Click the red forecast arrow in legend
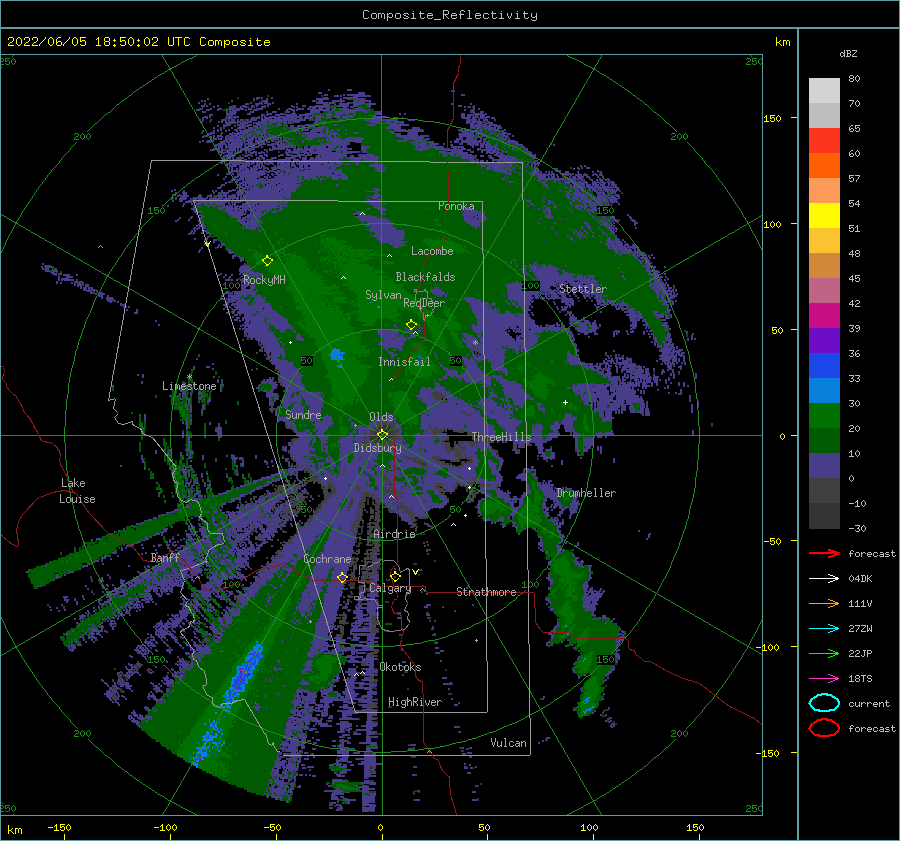Viewport: 900px width, 841px height. 824,553
